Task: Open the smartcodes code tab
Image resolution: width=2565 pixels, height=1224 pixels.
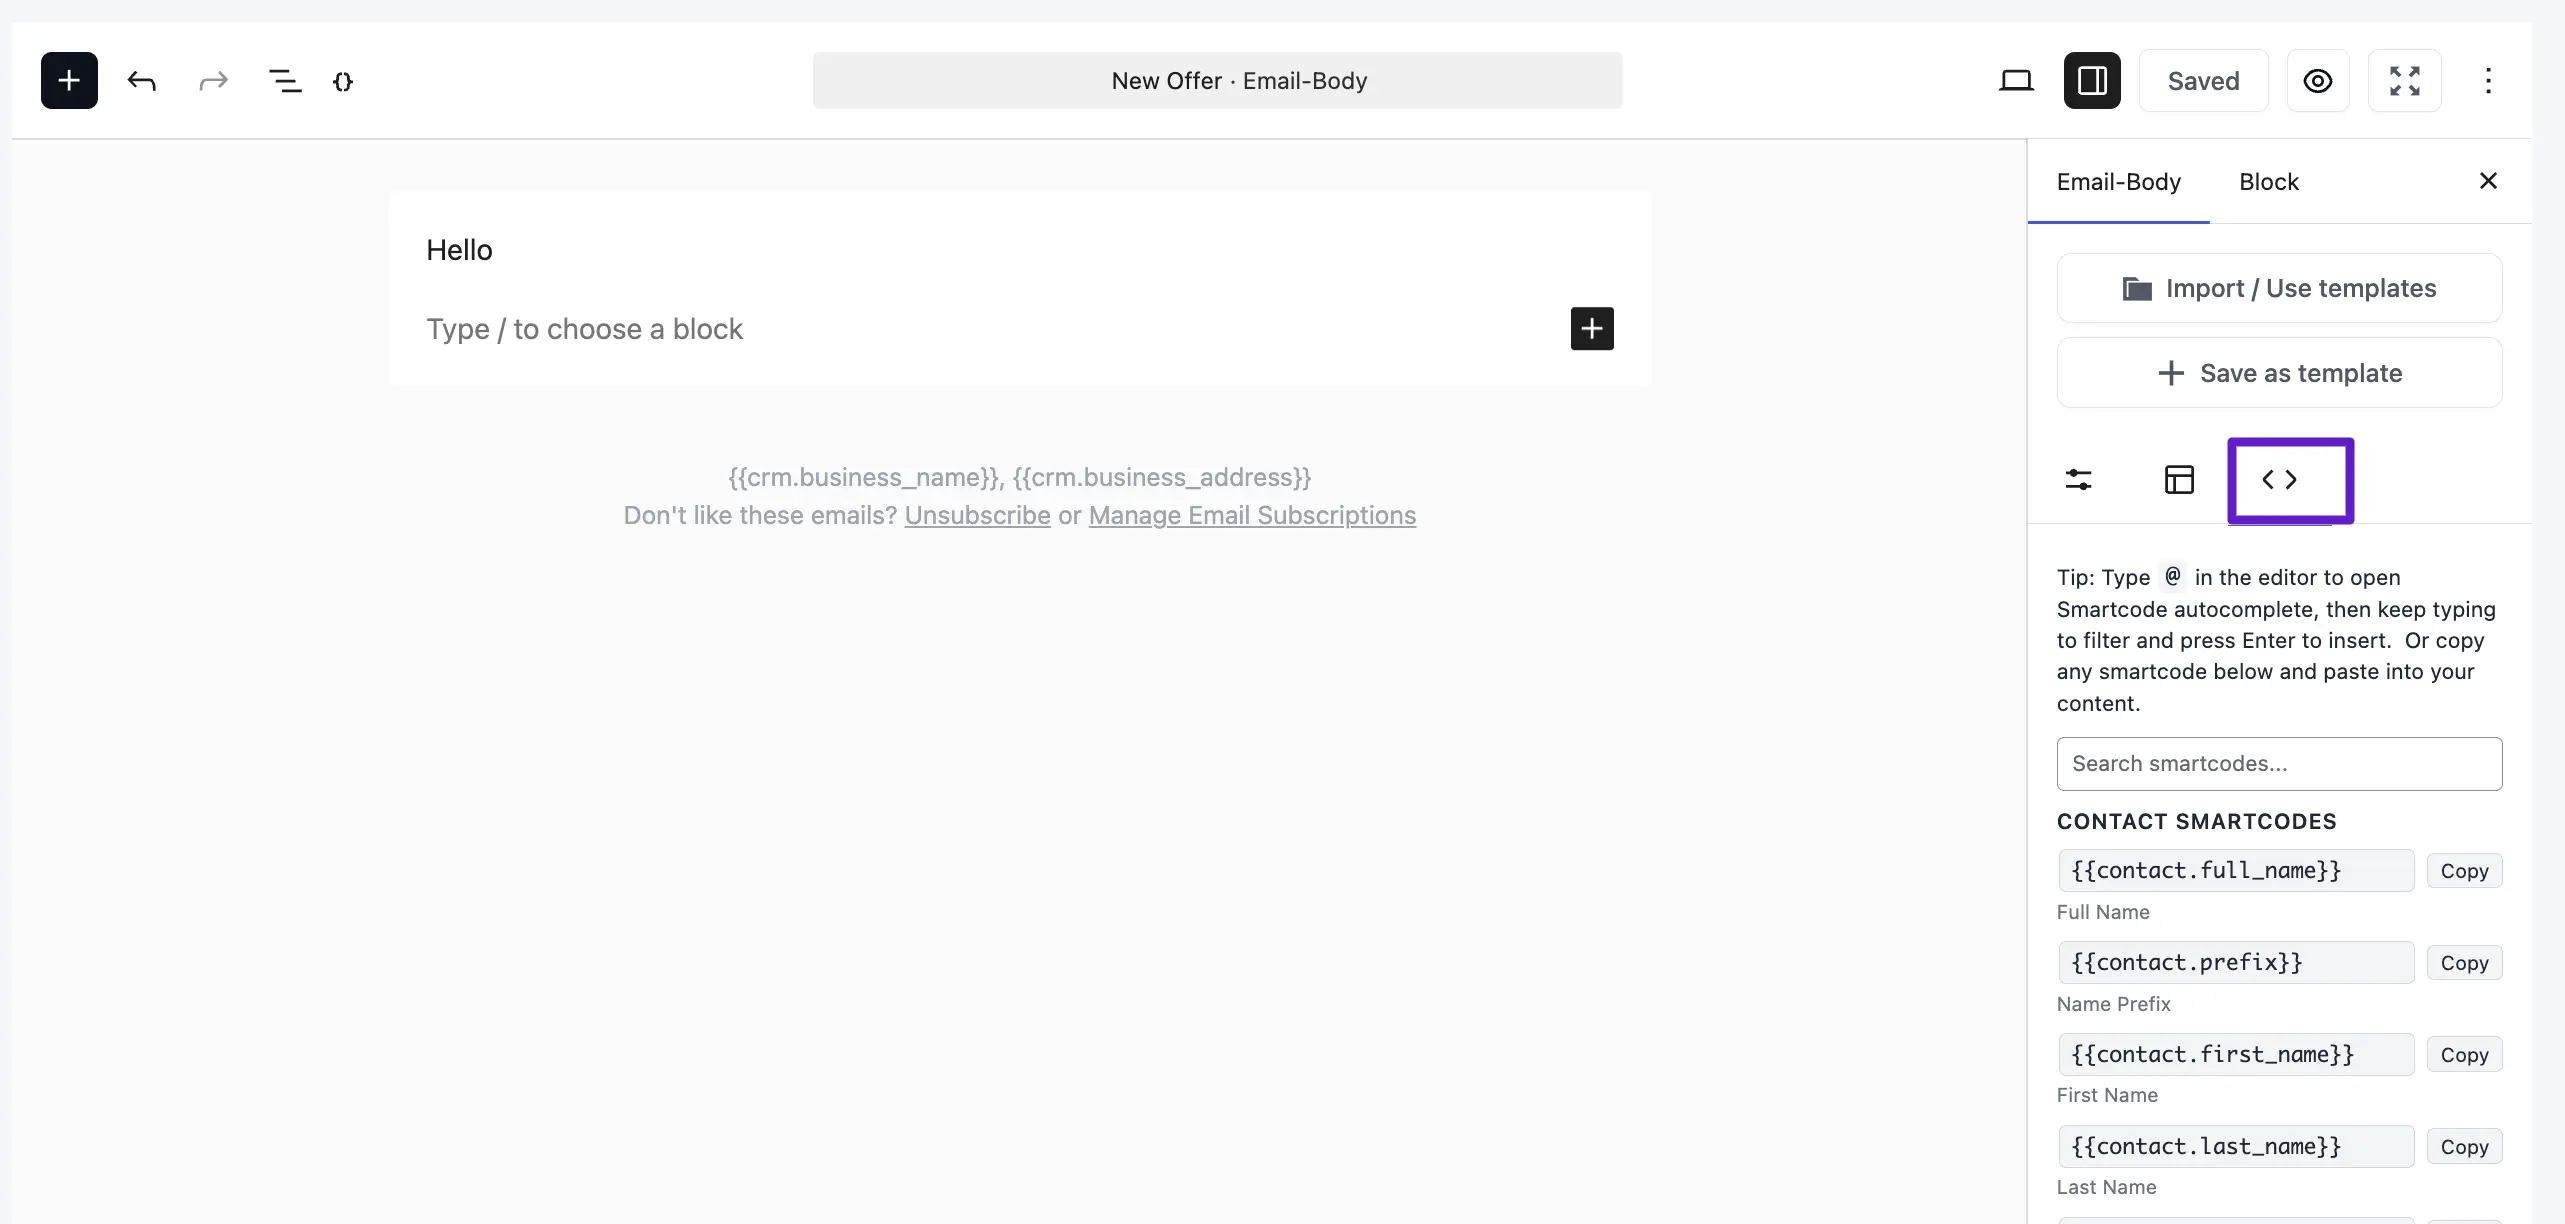Action: click(2280, 480)
